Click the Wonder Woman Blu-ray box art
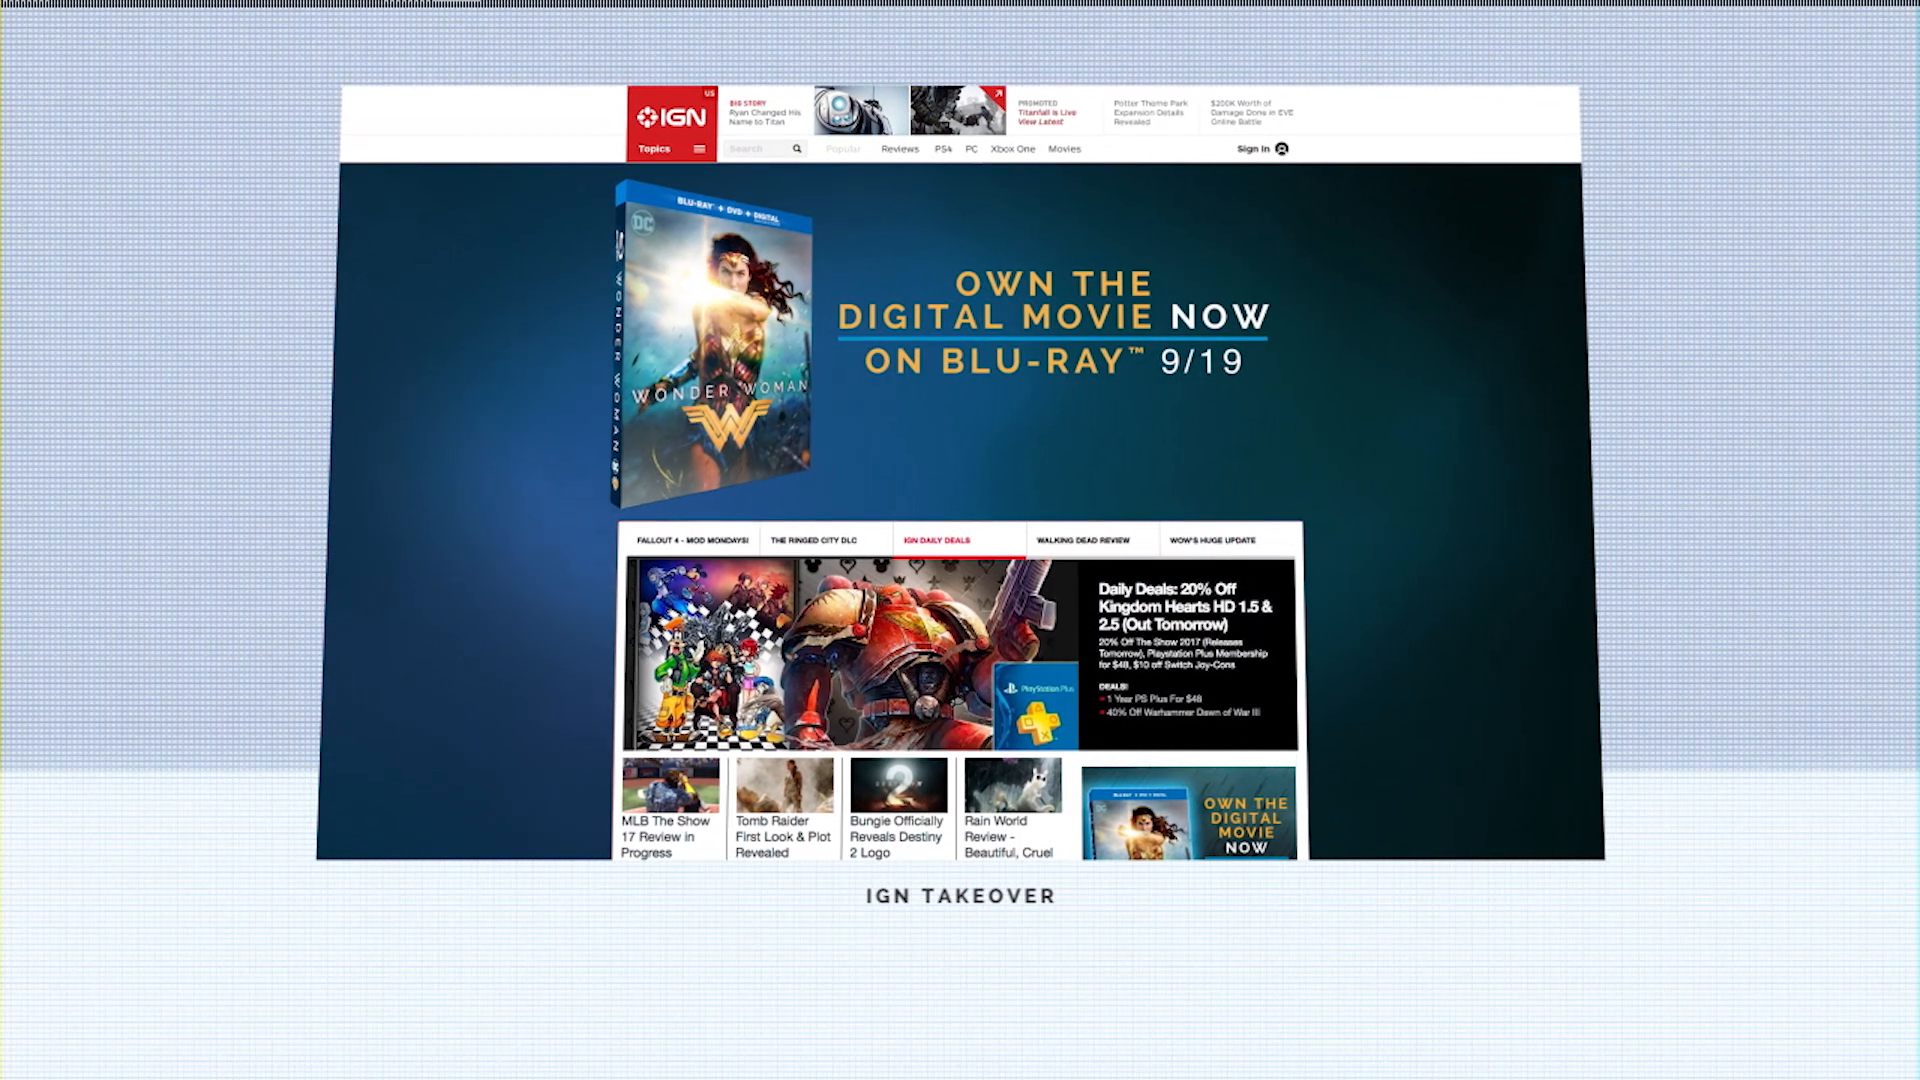 [x=711, y=343]
